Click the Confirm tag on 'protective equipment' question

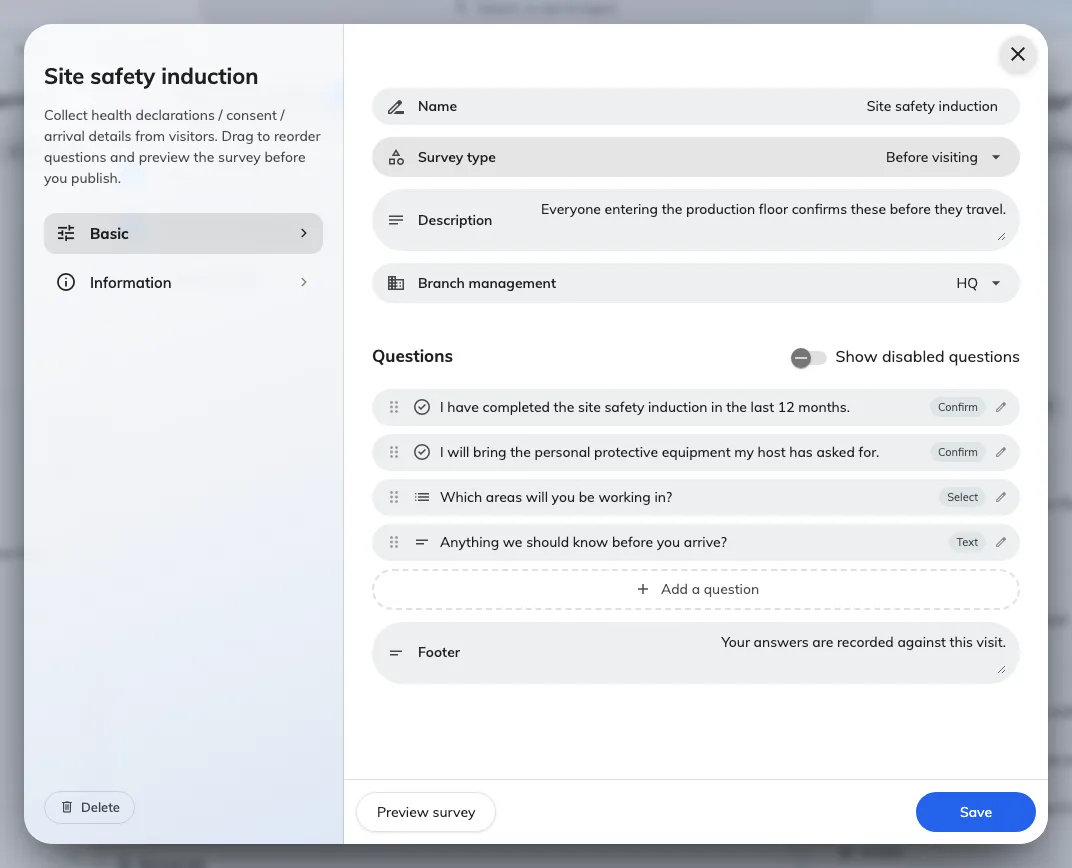(957, 452)
